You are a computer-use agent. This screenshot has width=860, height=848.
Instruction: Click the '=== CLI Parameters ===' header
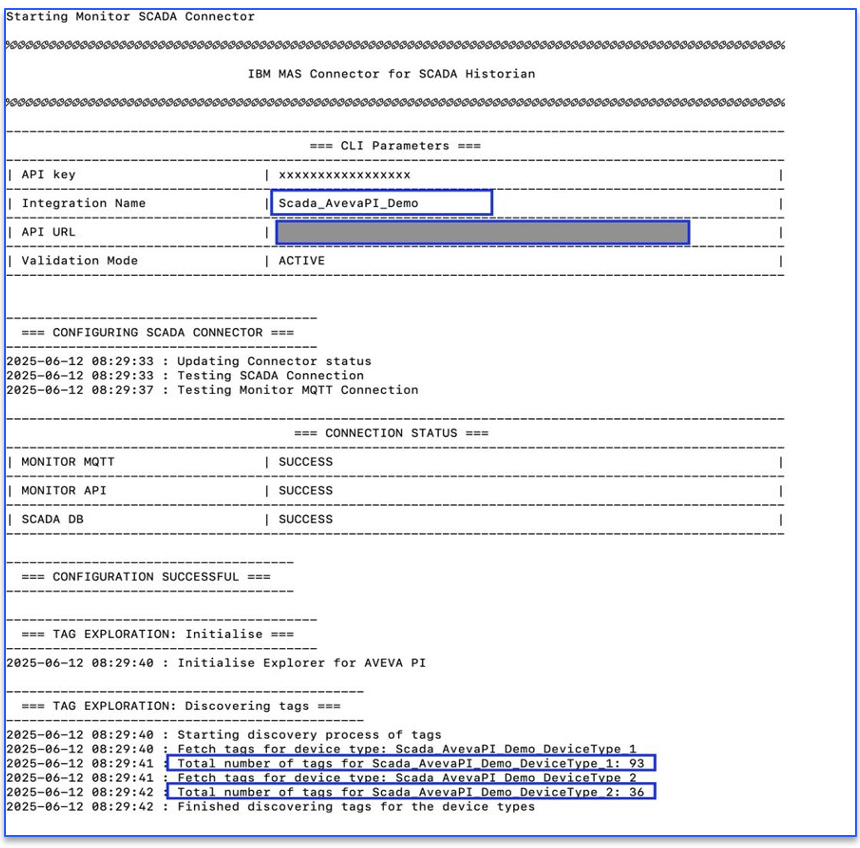pyautogui.click(x=395, y=145)
